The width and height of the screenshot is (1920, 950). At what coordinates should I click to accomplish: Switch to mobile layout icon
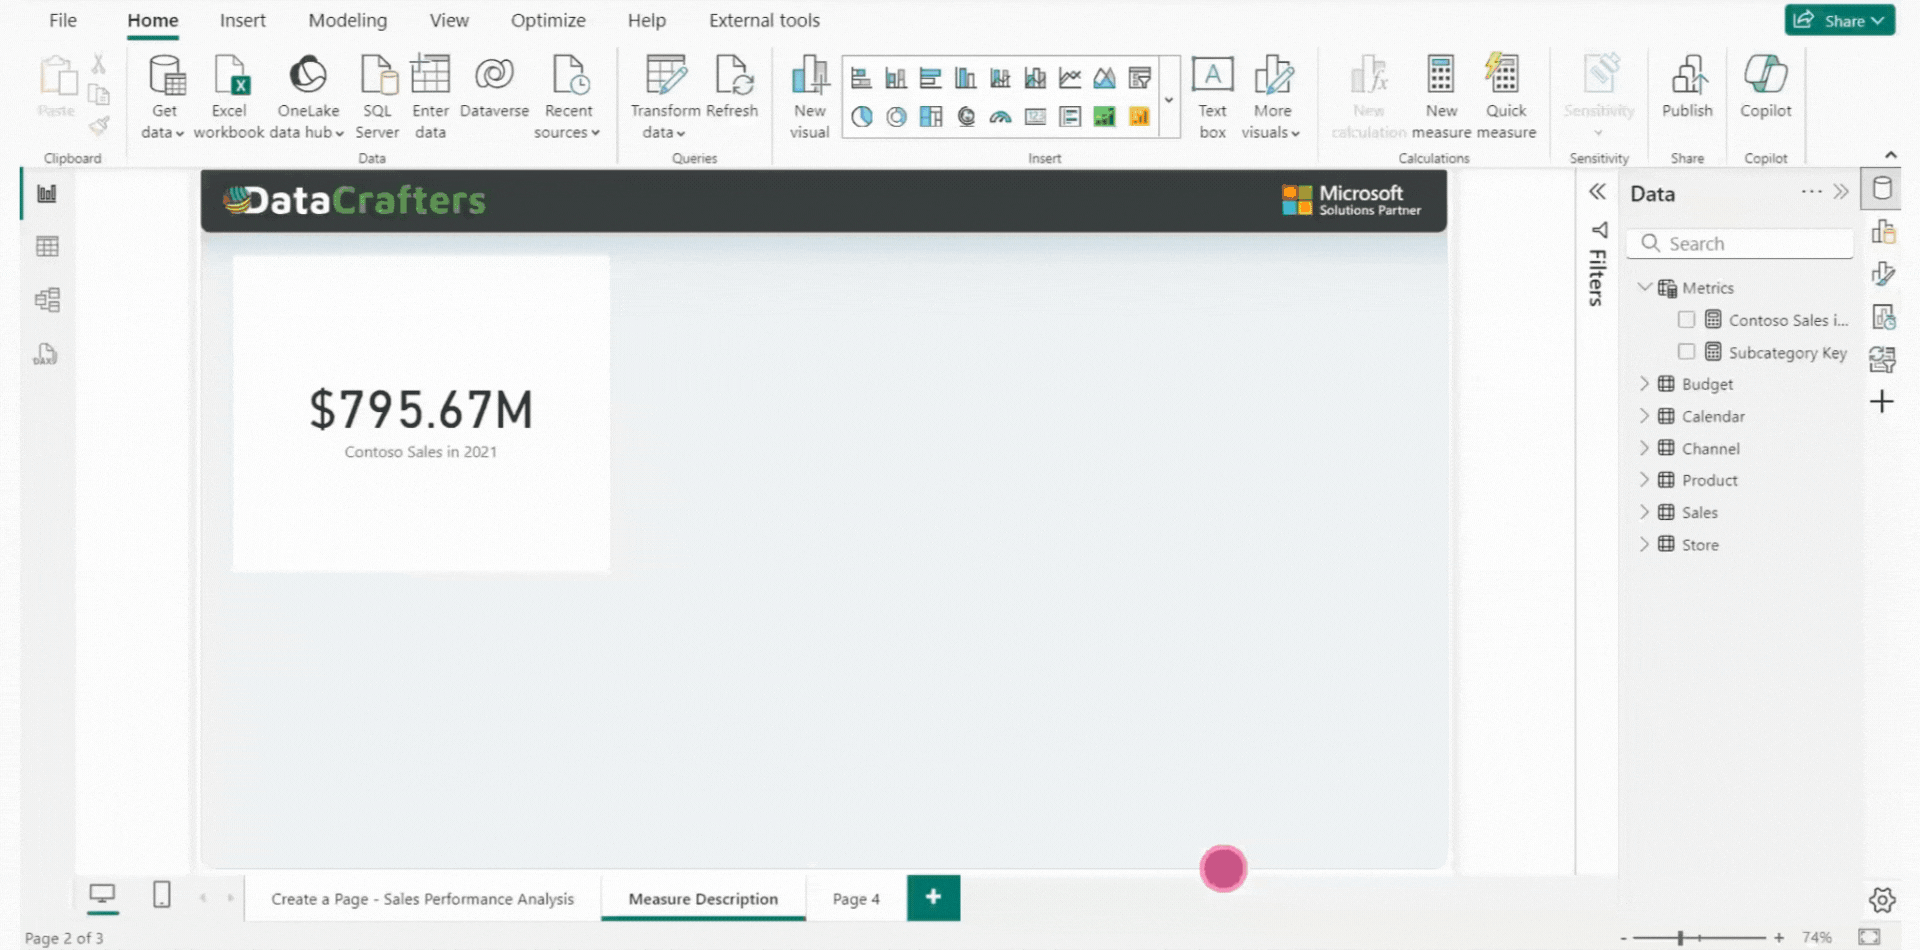pos(161,895)
